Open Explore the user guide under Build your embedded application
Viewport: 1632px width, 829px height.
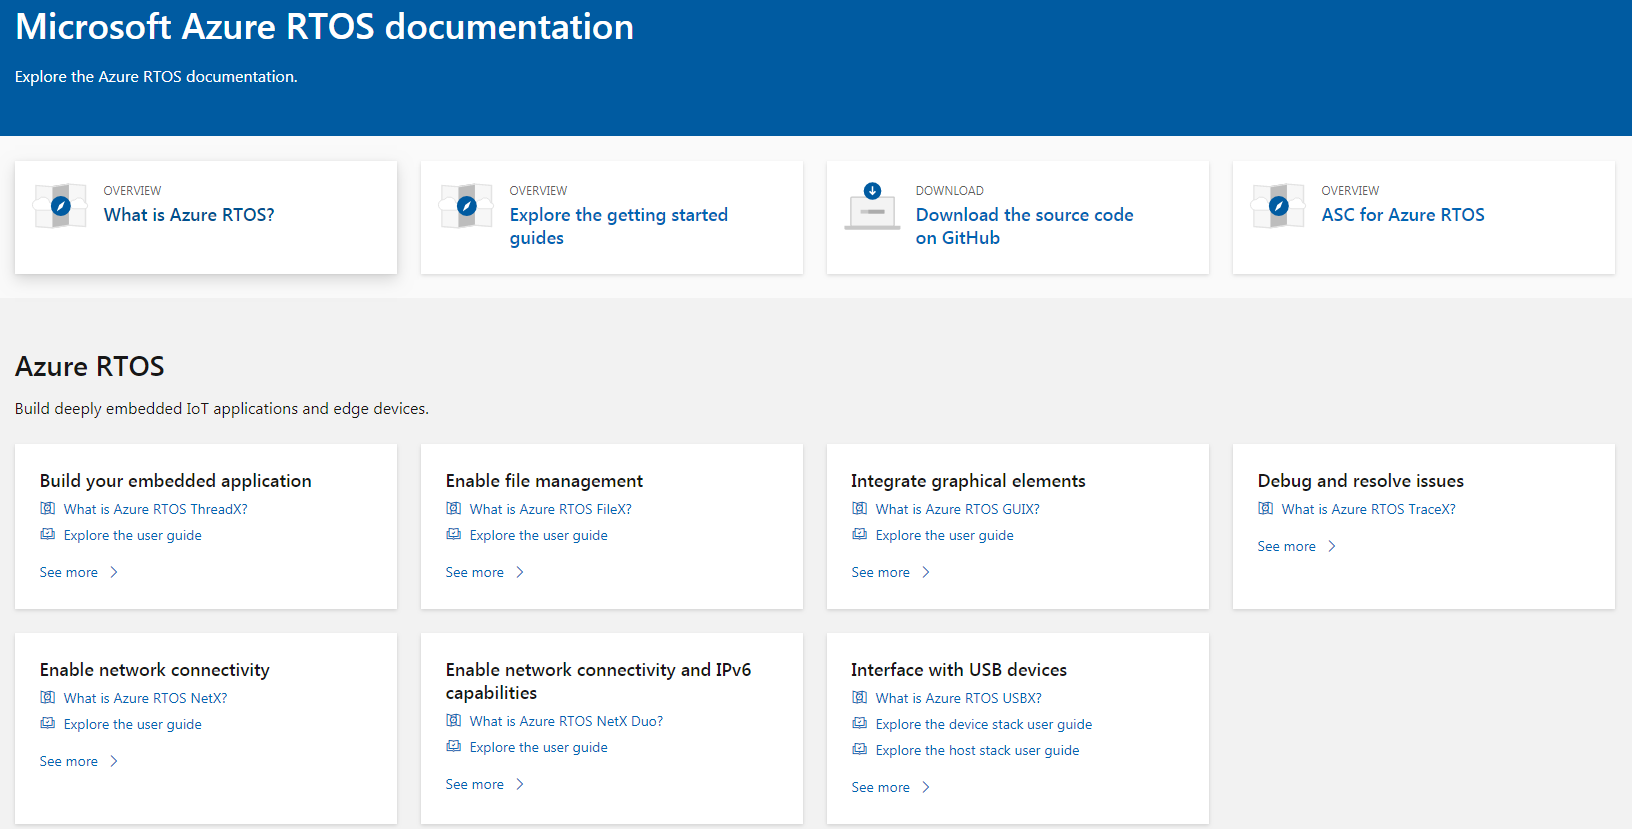133,535
